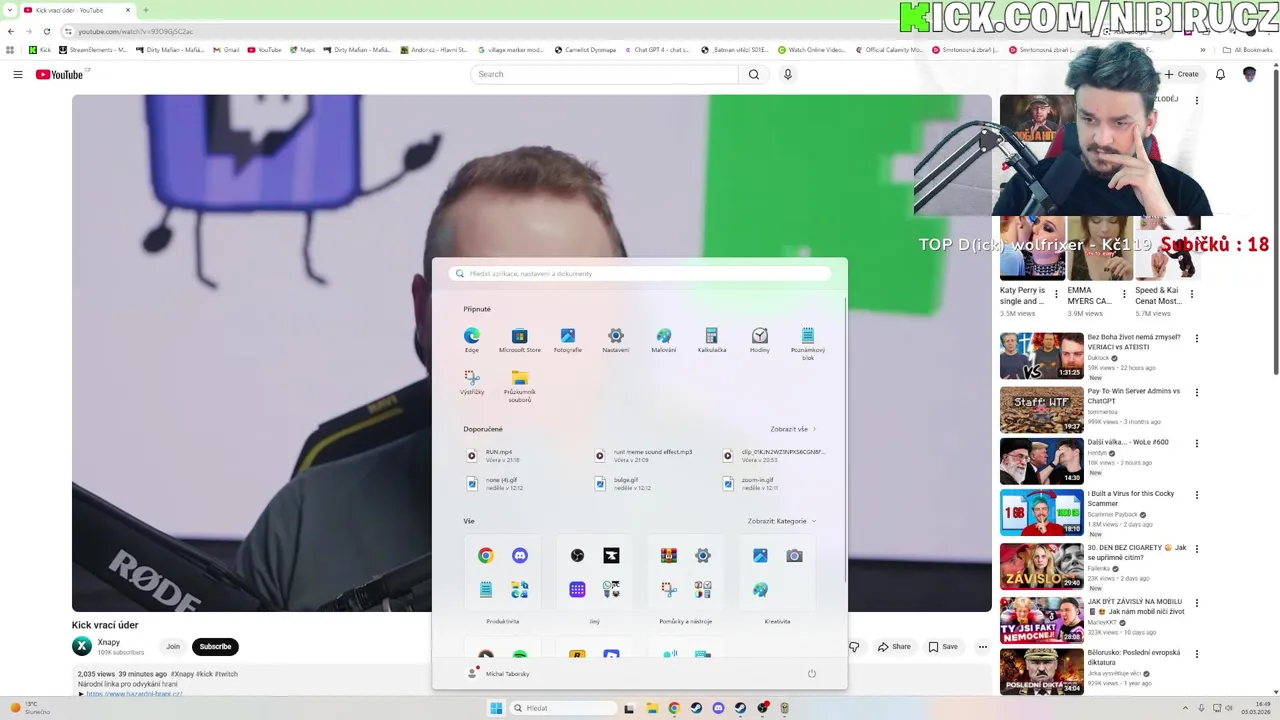
Task: Open Edge from pinned Start apps
Action: [472, 340]
